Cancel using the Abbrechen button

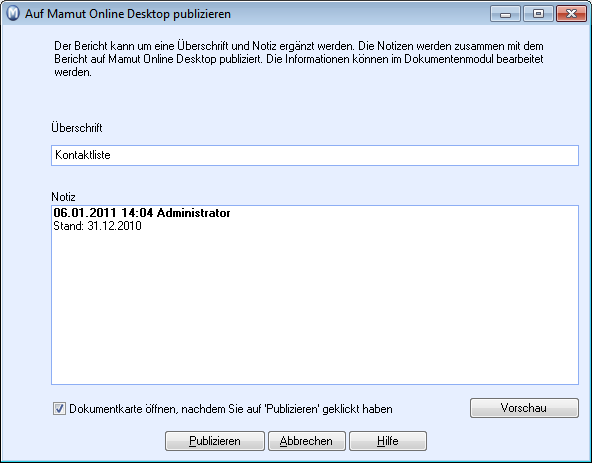(x=307, y=441)
